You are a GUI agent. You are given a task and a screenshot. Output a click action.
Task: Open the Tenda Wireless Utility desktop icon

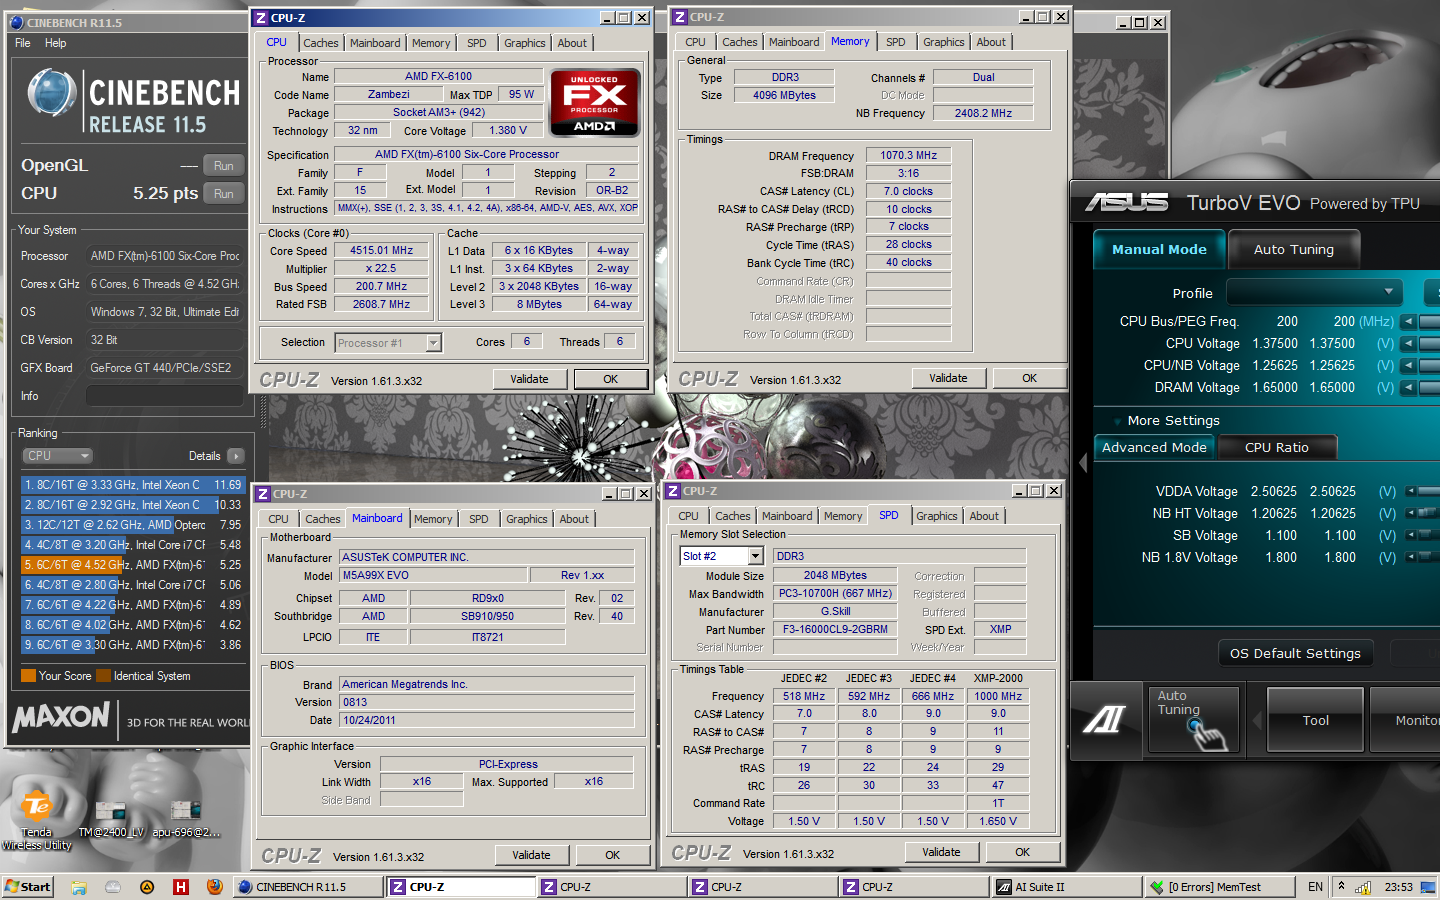(x=37, y=818)
